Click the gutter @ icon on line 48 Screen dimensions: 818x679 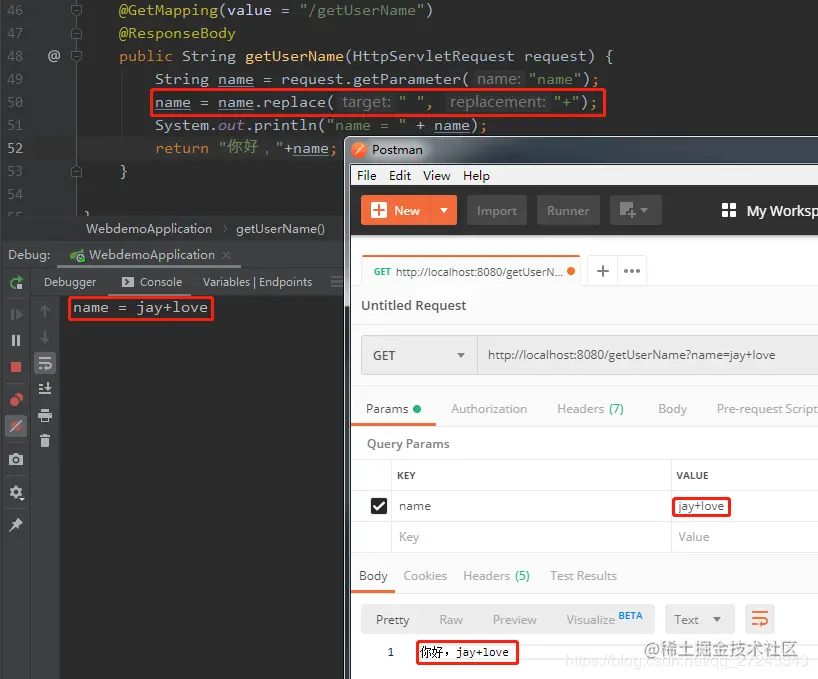(54, 55)
